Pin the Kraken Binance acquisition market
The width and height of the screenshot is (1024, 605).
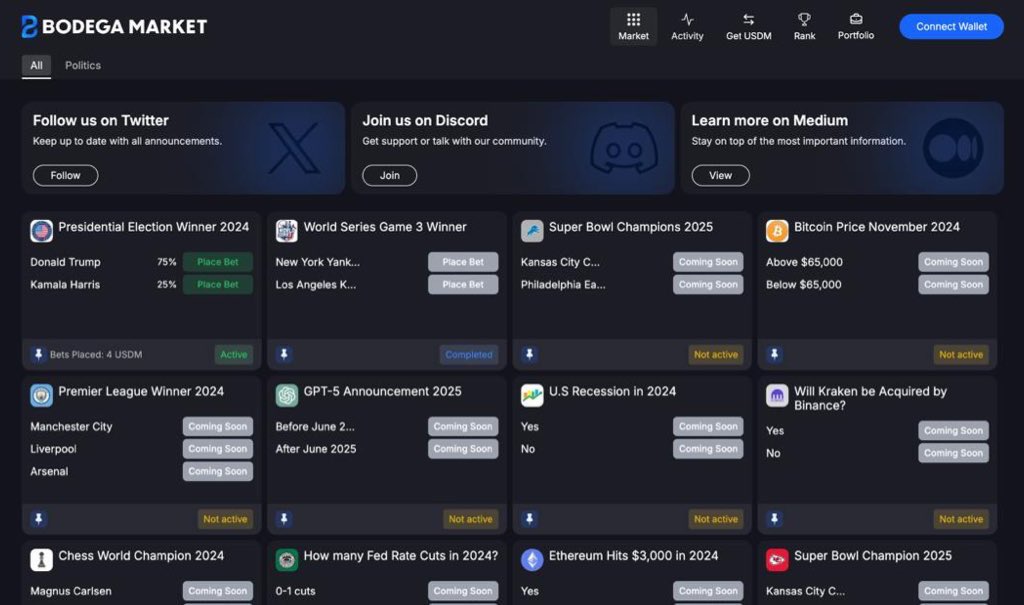pyautogui.click(x=774, y=519)
